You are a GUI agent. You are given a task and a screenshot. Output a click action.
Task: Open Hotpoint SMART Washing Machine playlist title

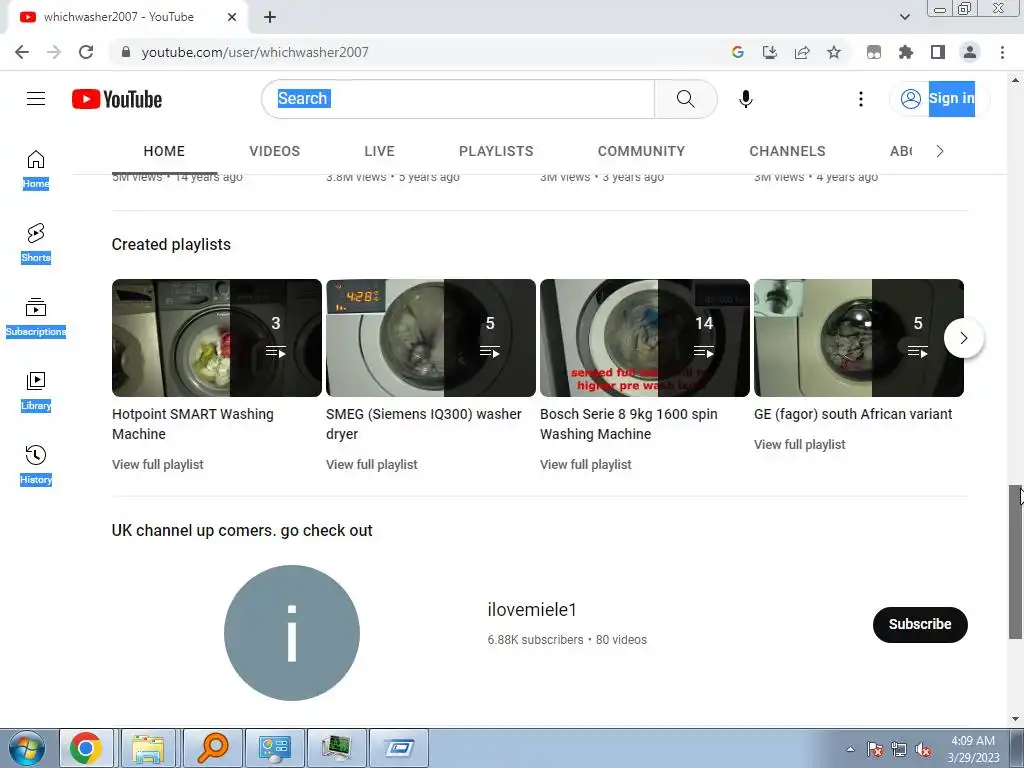point(193,424)
